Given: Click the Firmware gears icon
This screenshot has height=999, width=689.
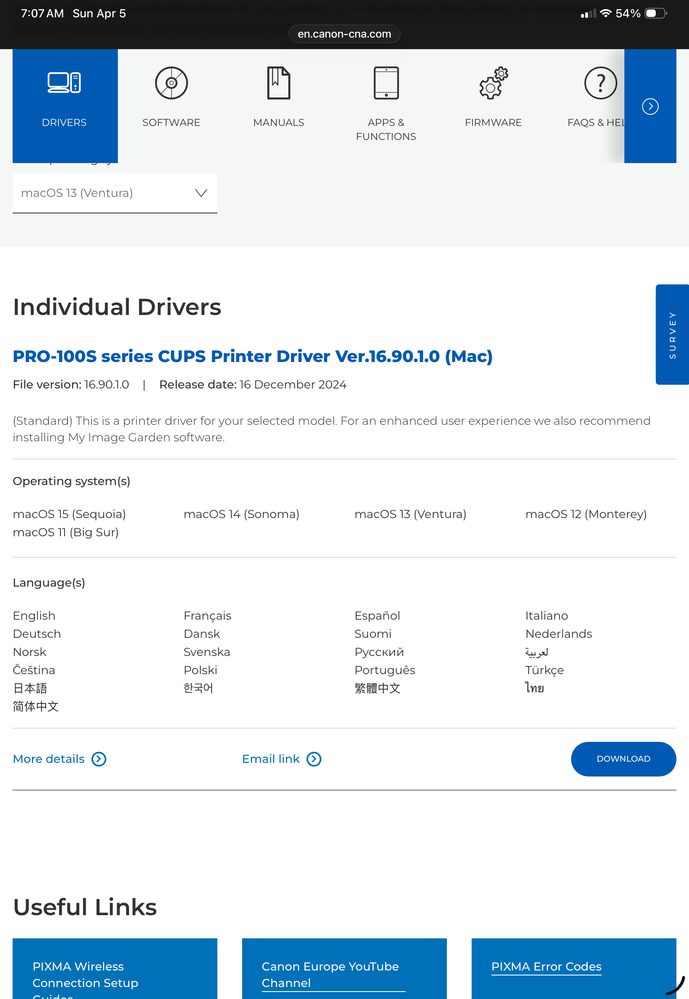Looking at the screenshot, I should 493,83.
